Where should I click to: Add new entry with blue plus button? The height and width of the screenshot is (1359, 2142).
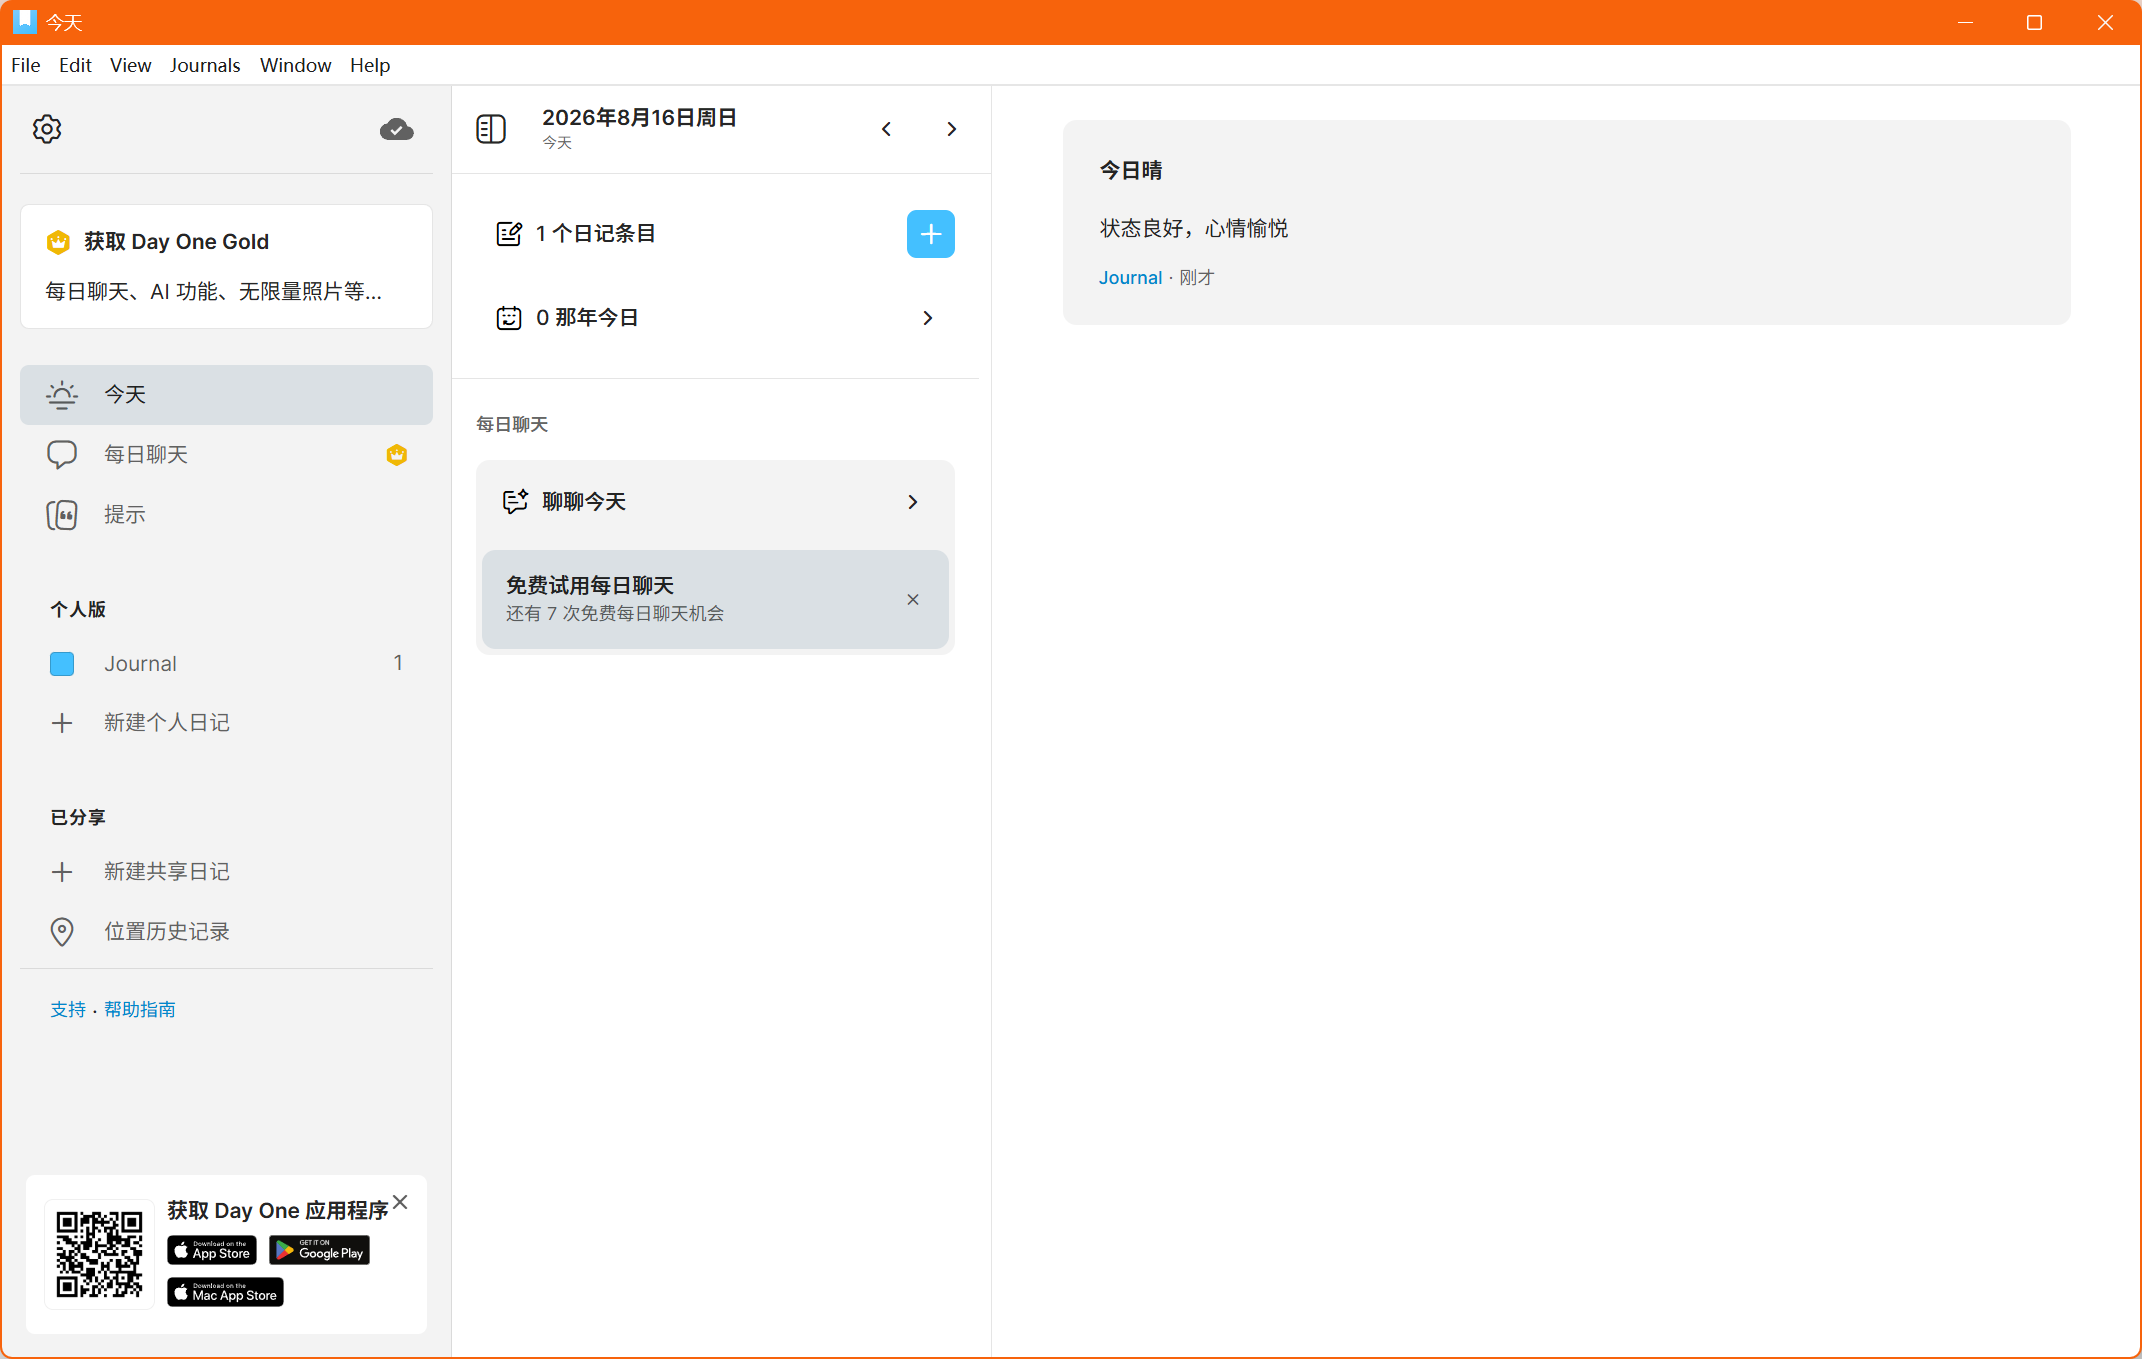(930, 234)
